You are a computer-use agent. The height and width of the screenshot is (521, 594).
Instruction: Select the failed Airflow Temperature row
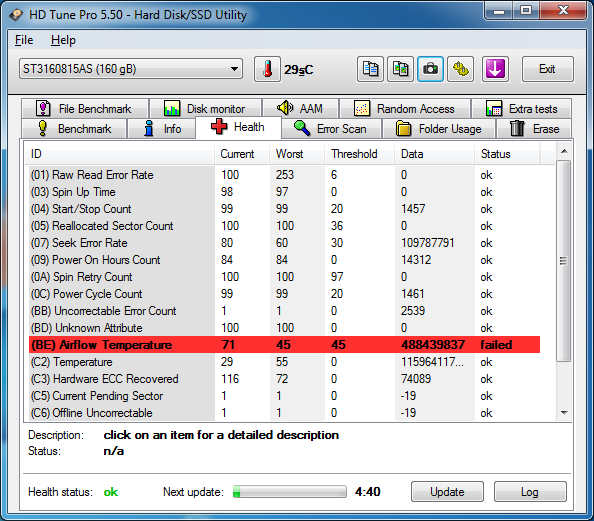(x=284, y=344)
